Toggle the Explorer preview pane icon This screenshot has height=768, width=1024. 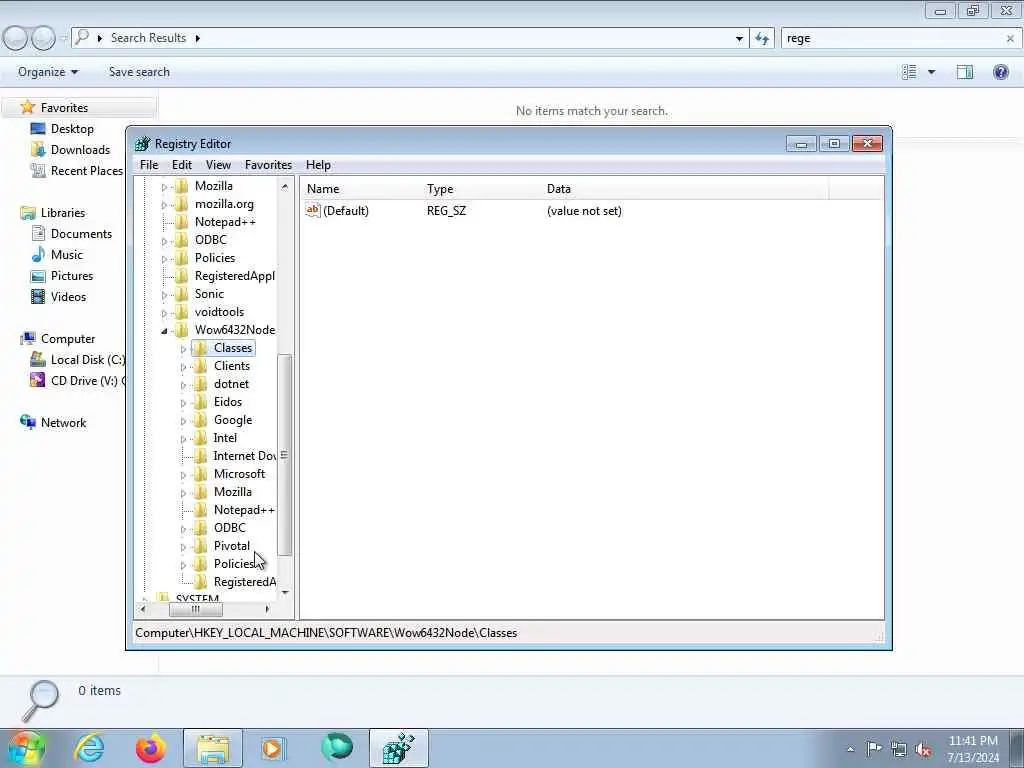(x=965, y=72)
